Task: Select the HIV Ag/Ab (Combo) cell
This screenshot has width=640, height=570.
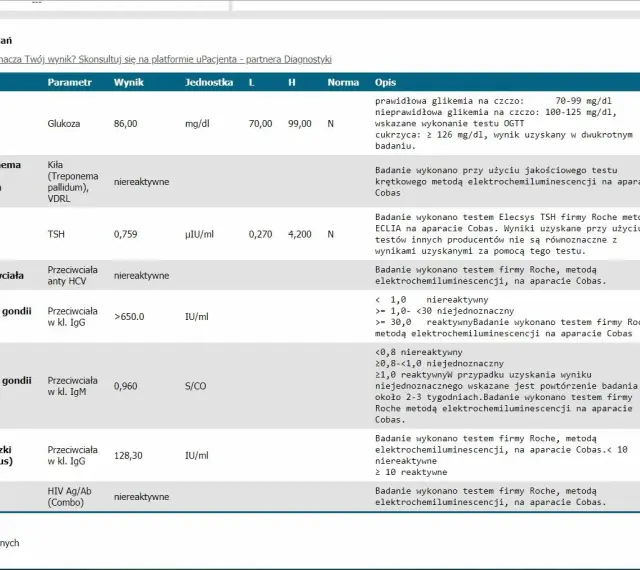Action: 69,497
